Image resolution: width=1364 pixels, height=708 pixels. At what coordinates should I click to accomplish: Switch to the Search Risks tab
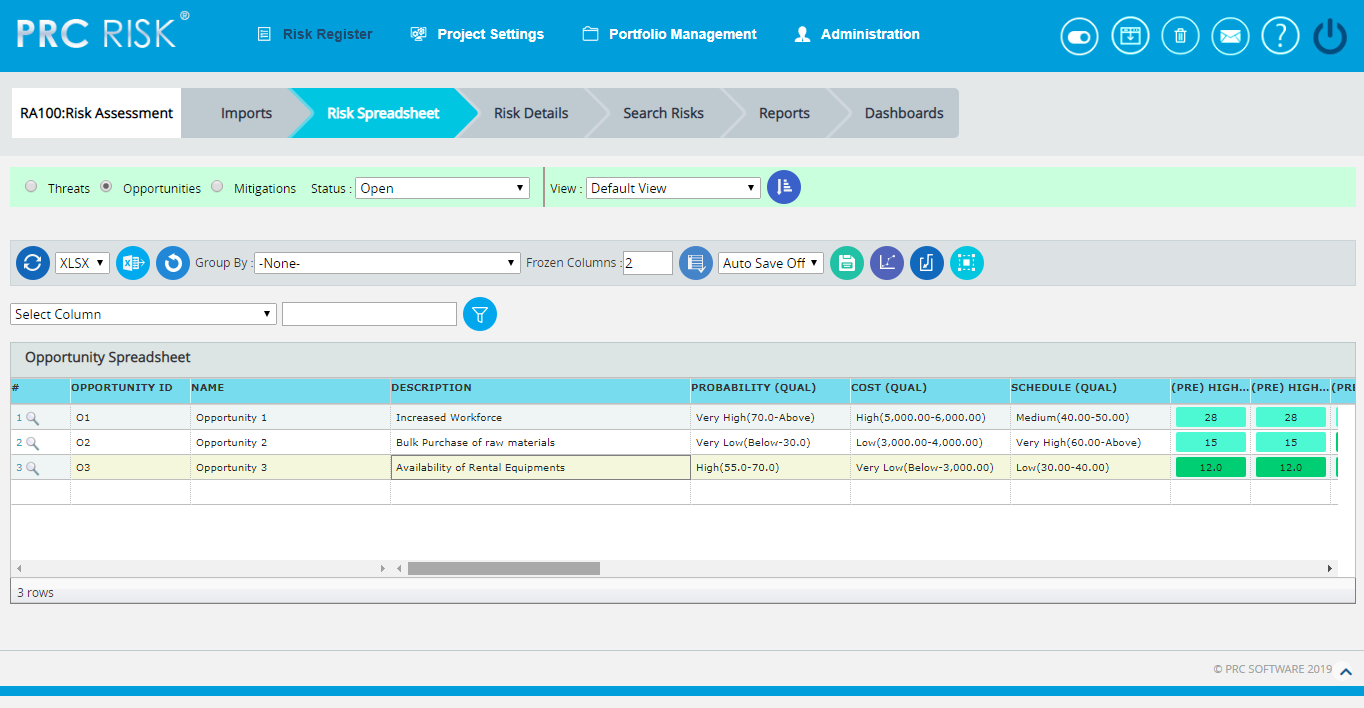pyautogui.click(x=663, y=113)
